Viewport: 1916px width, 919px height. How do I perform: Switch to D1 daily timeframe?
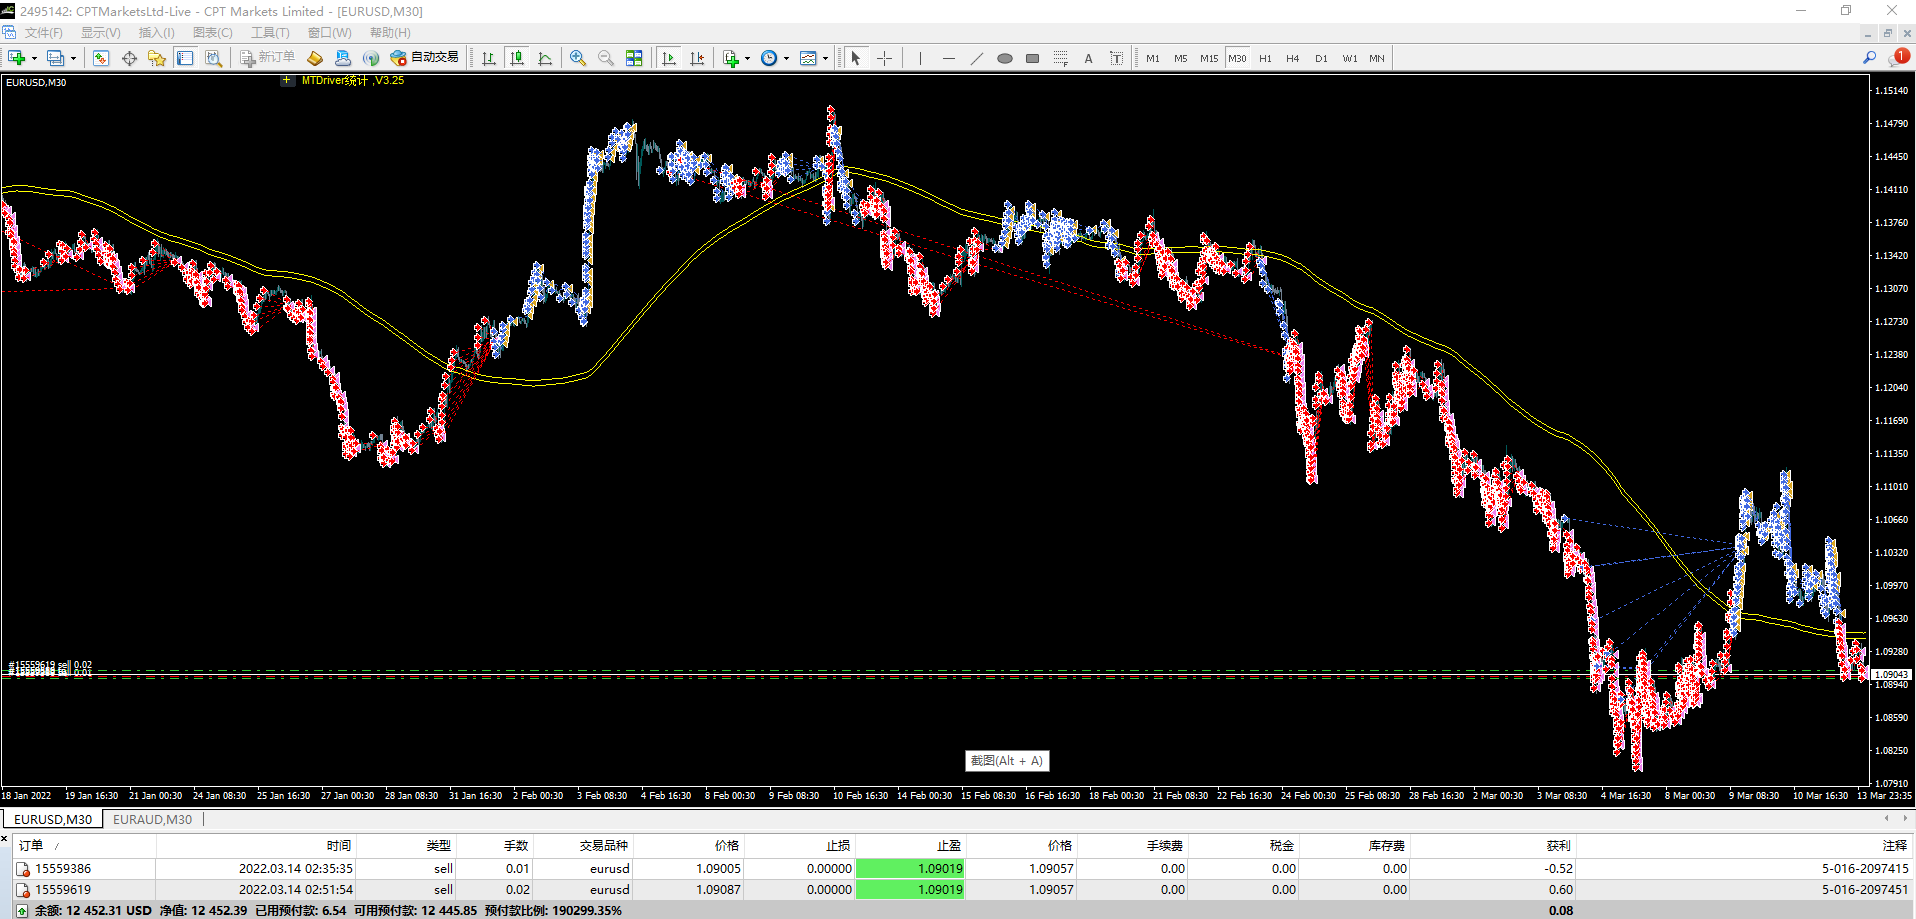(1321, 58)
